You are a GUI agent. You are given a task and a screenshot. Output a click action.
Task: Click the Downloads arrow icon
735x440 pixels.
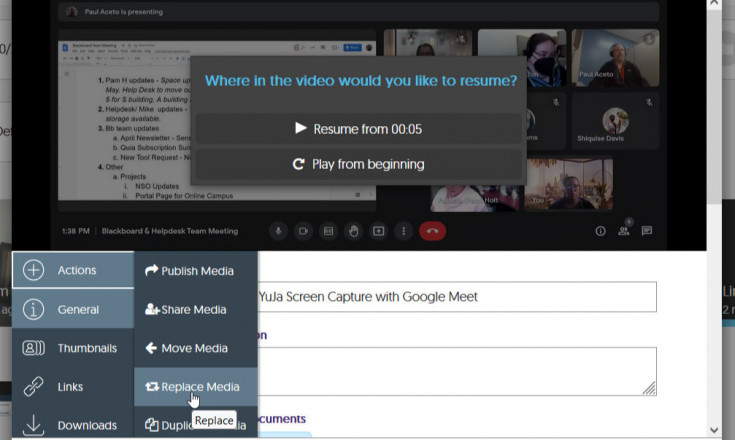pos(33,425)
